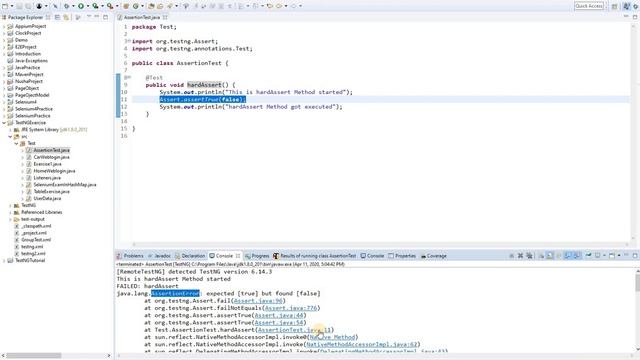The height and width of the screenshot is (360, 640).
Task: Expand the TestNGTutorial project node
Action: tap(4, 260)
